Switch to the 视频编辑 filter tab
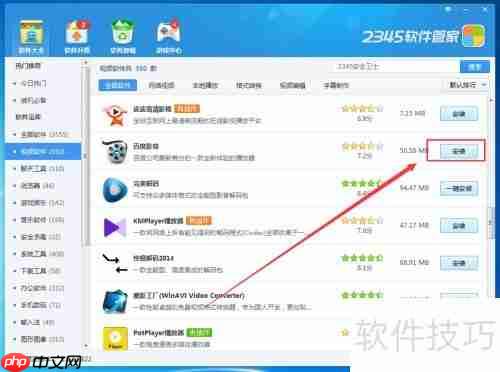 pyautogui.click(x=292, y=85)
